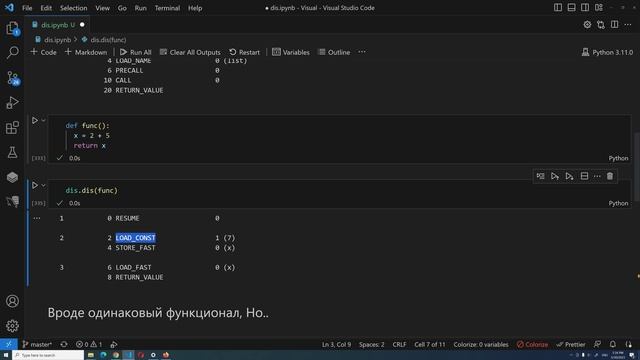Open the Run menu
This screenshot has width=640, height=360.
140,8
